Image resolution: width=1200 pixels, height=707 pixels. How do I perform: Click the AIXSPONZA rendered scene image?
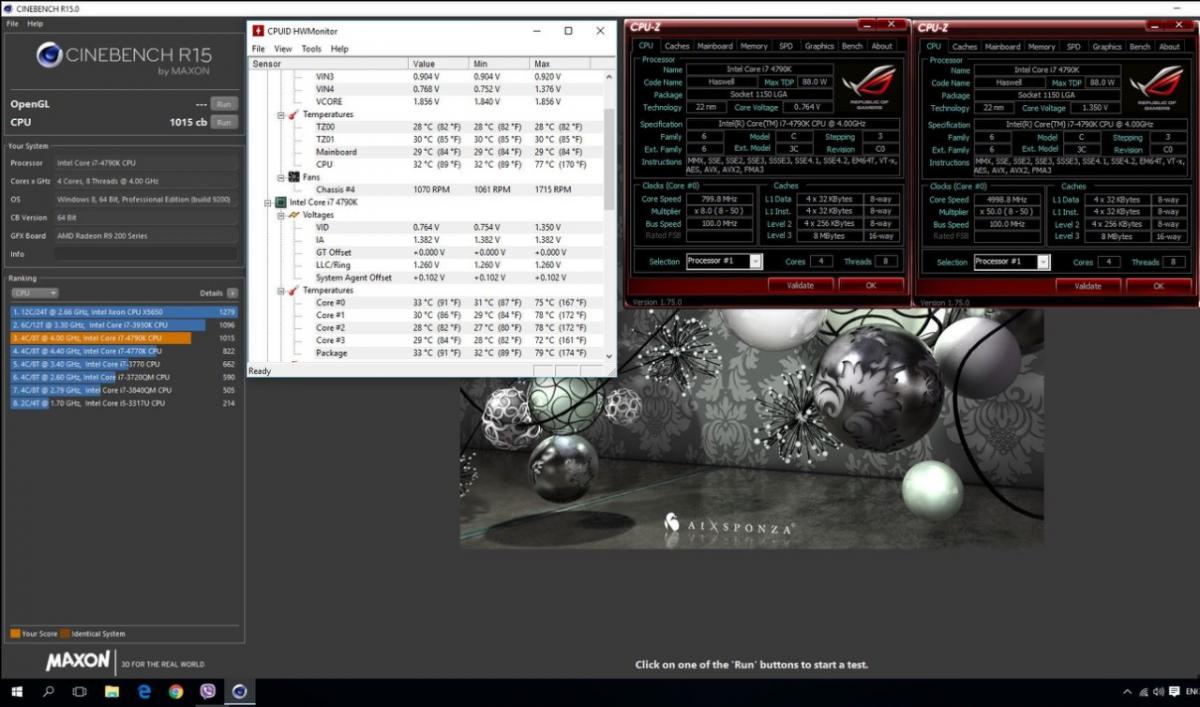click(x=752, y=428)
